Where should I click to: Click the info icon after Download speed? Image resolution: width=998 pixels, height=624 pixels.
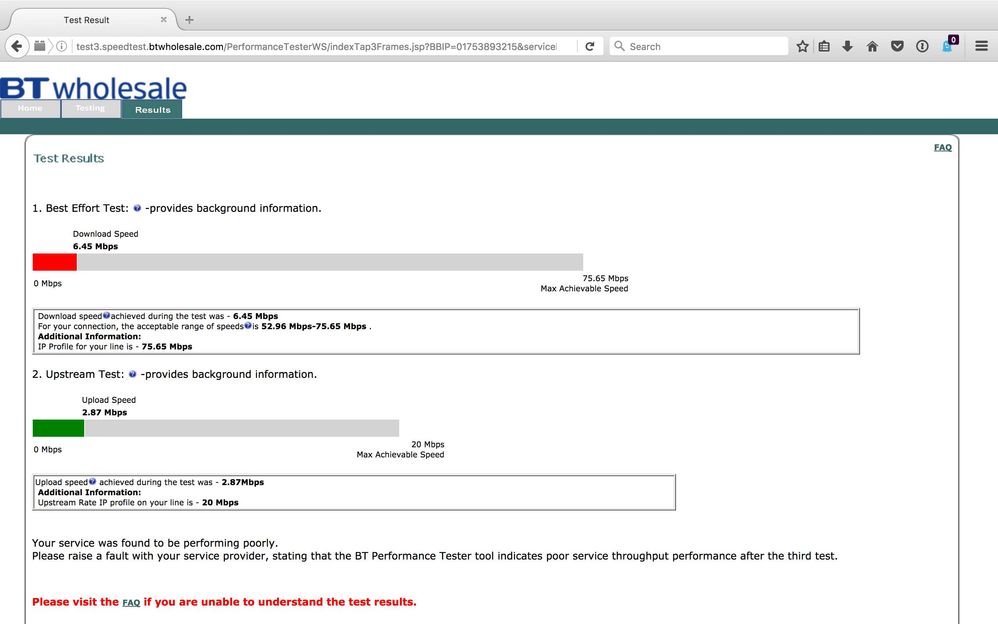(106, 315)
